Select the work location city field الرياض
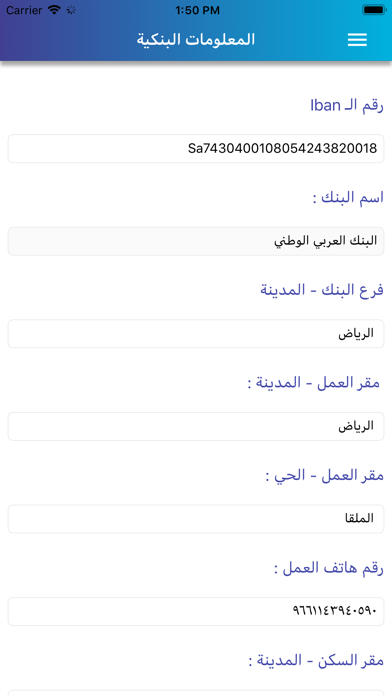 [x=196, y=426]
